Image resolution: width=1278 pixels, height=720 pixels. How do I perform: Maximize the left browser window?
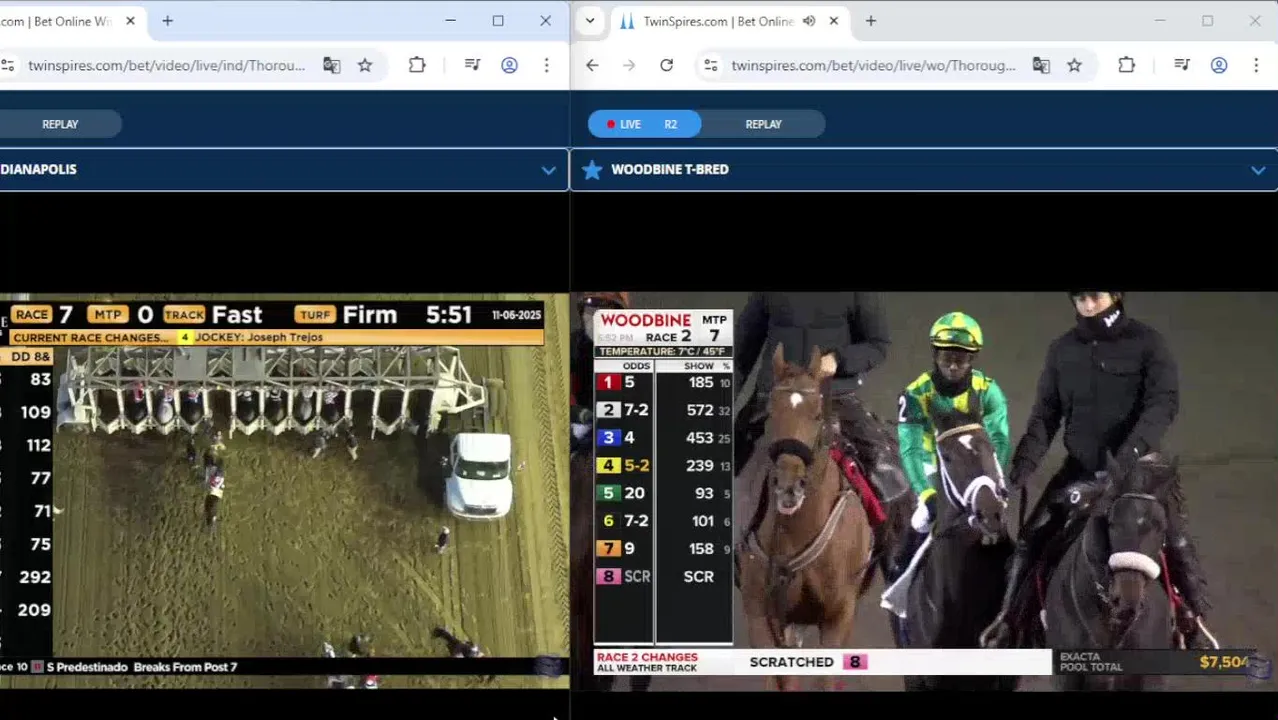[x=498, y=21]
